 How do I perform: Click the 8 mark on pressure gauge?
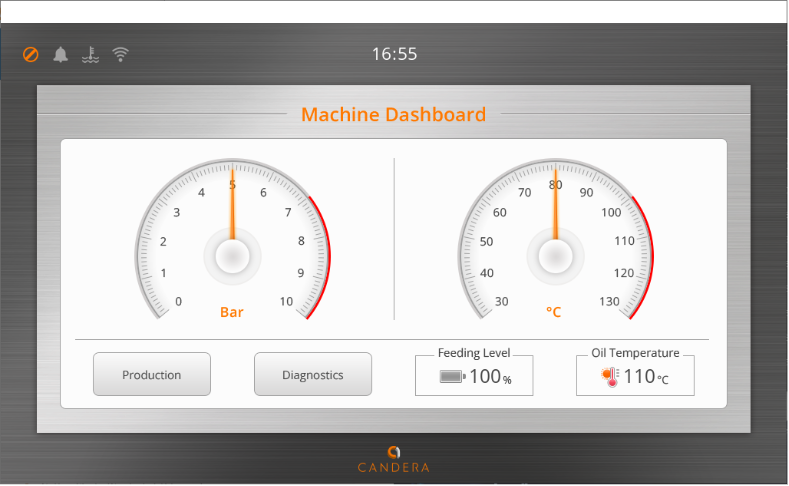[x=301, y=241]
